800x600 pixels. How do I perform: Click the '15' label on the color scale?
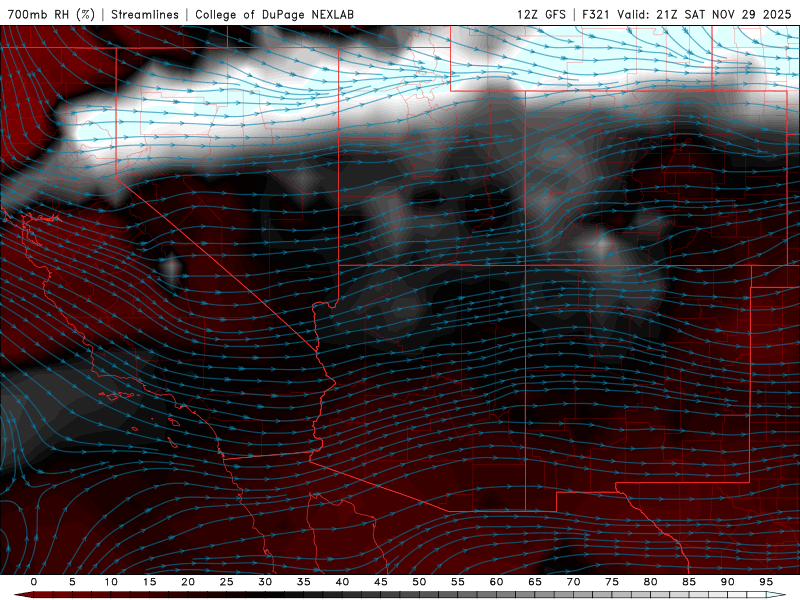click(x=149, y=582)
